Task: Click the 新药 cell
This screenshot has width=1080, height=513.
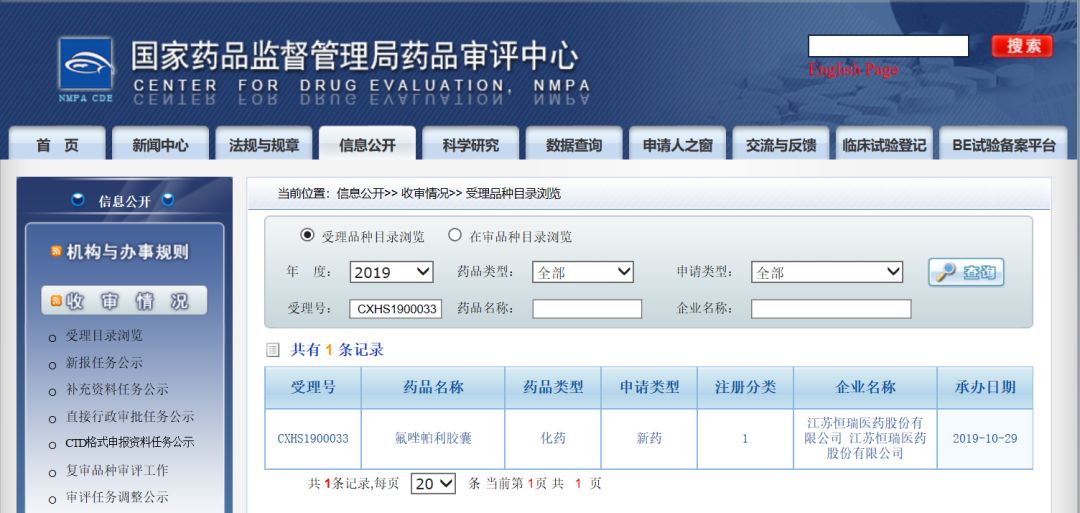Action: point(650,439)
